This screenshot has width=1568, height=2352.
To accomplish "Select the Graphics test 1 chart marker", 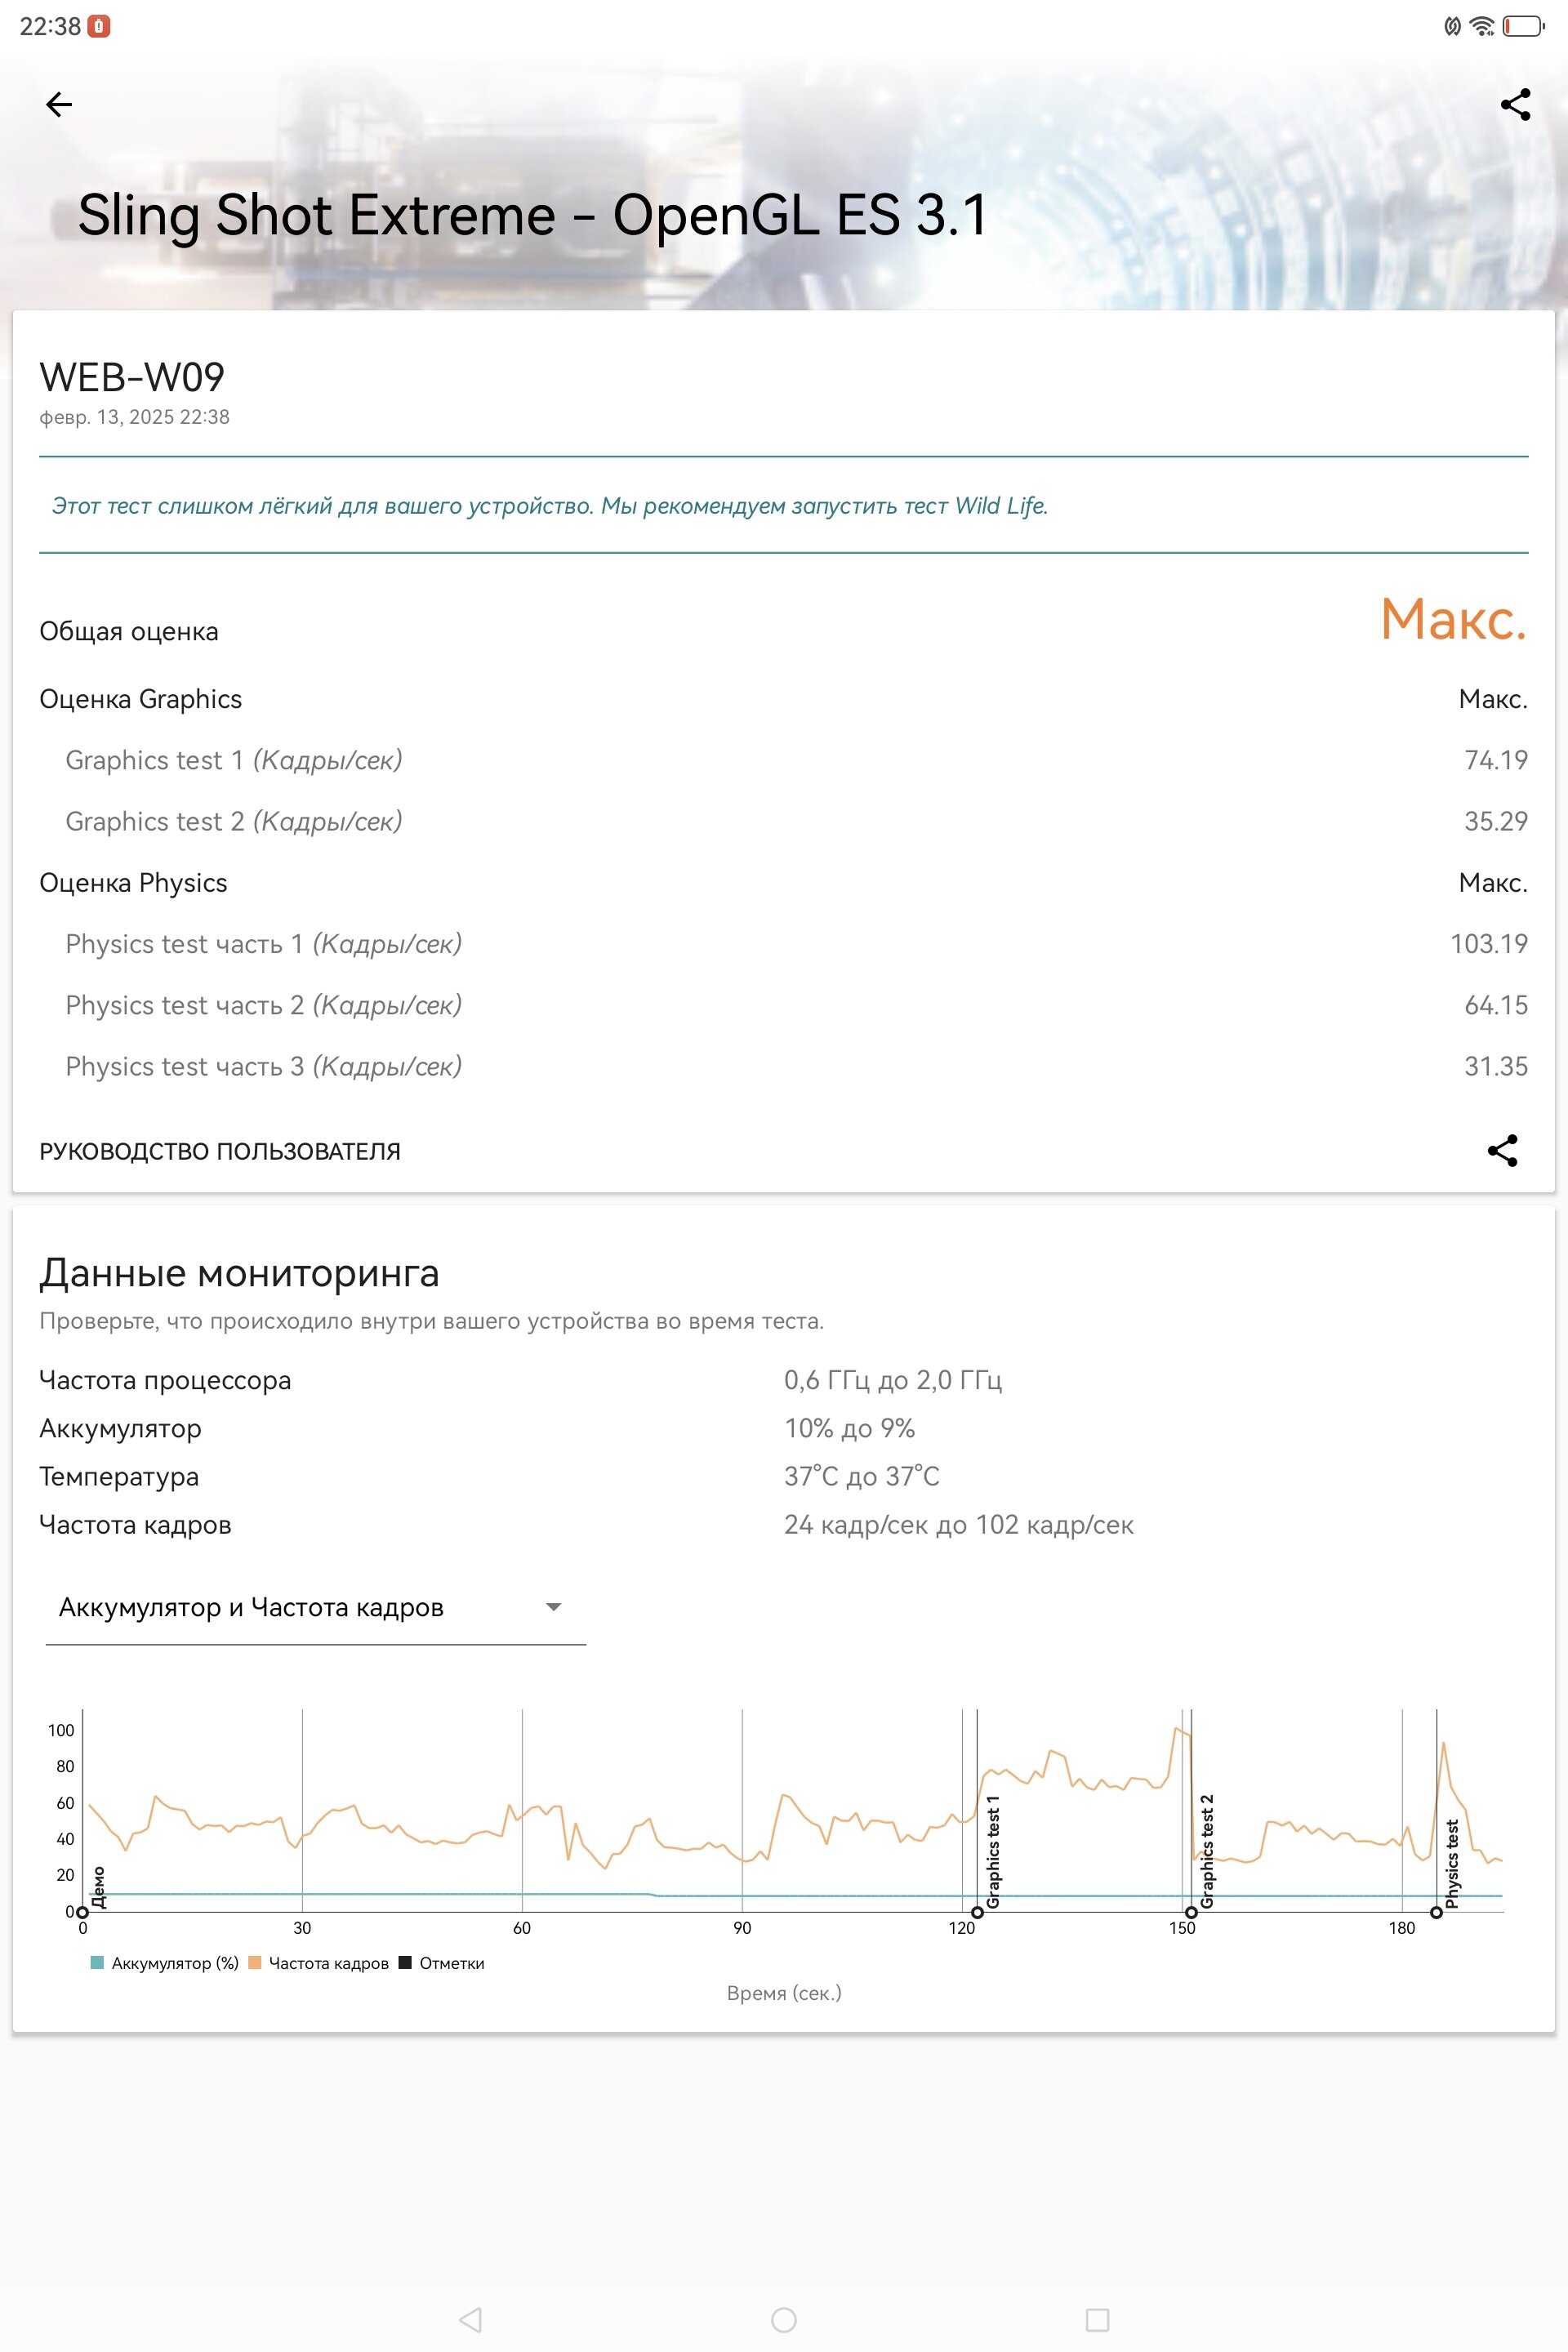I will coord(977,1912).
